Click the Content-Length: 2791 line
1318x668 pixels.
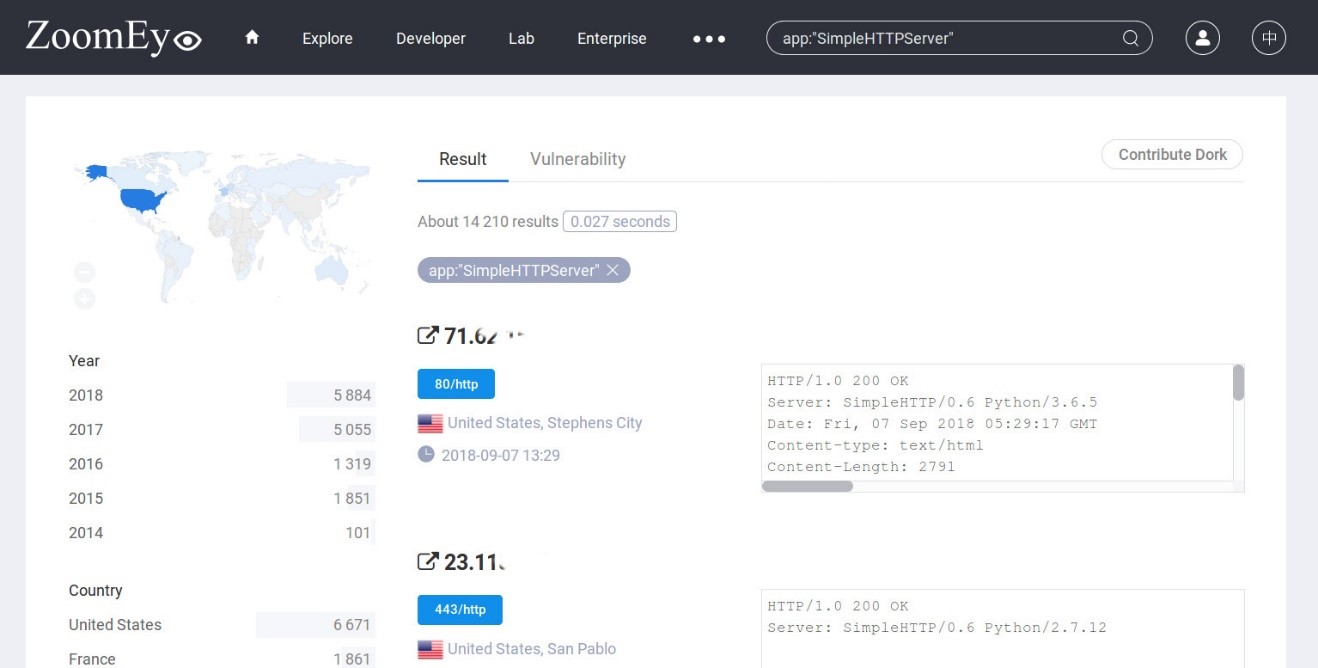tap(861, 466)
